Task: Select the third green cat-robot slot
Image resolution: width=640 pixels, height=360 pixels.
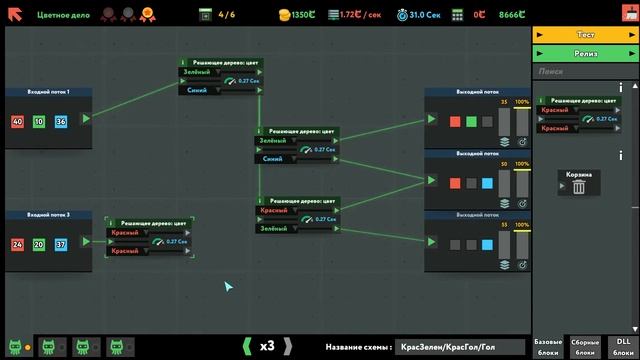Action: click(x=86, y=347)
